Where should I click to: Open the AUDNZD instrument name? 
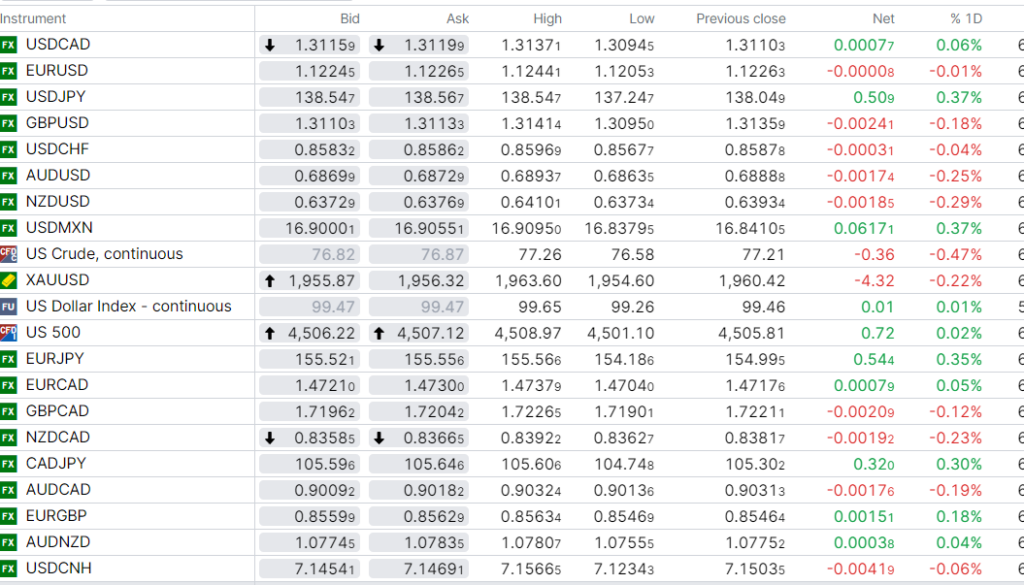(58, 542)
